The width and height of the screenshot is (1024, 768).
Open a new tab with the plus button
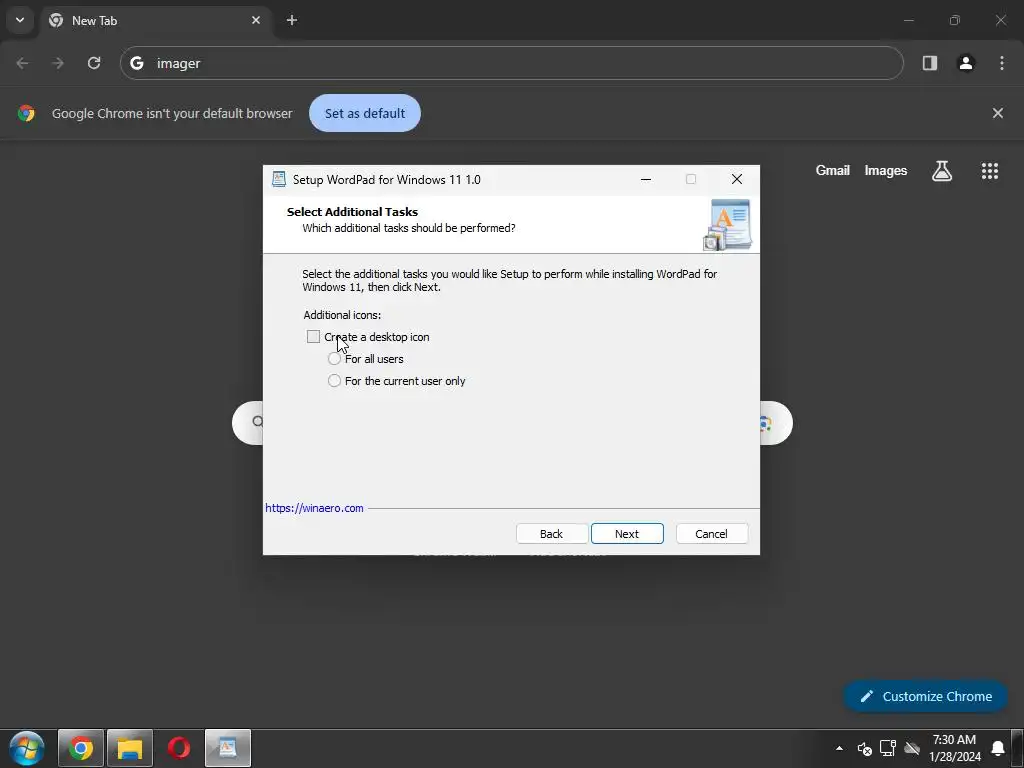coord(292,20)
